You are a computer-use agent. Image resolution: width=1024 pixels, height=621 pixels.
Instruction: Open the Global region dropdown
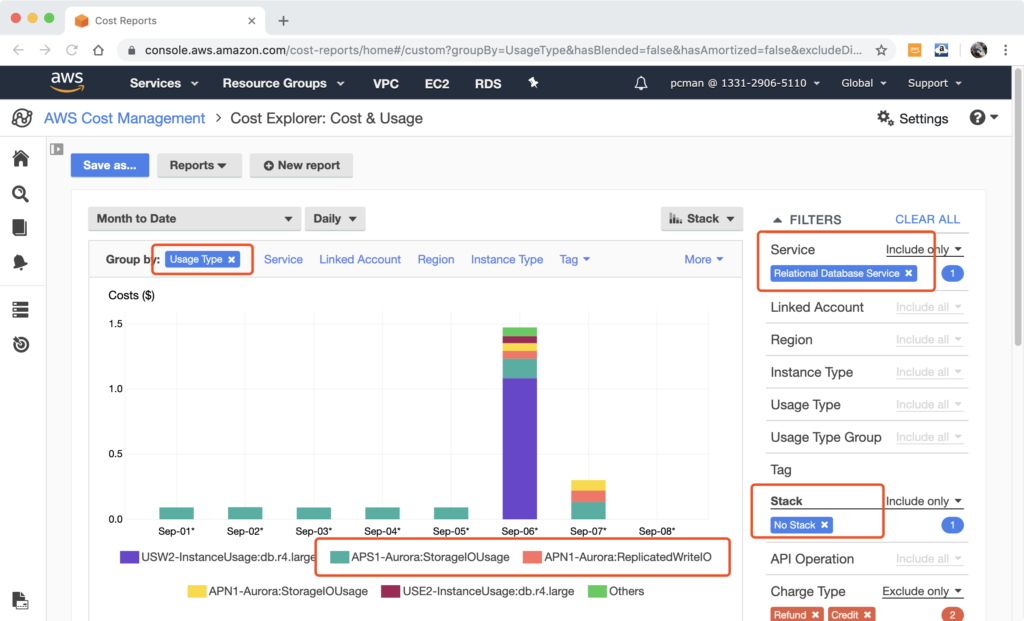click(x=863, y=83)
